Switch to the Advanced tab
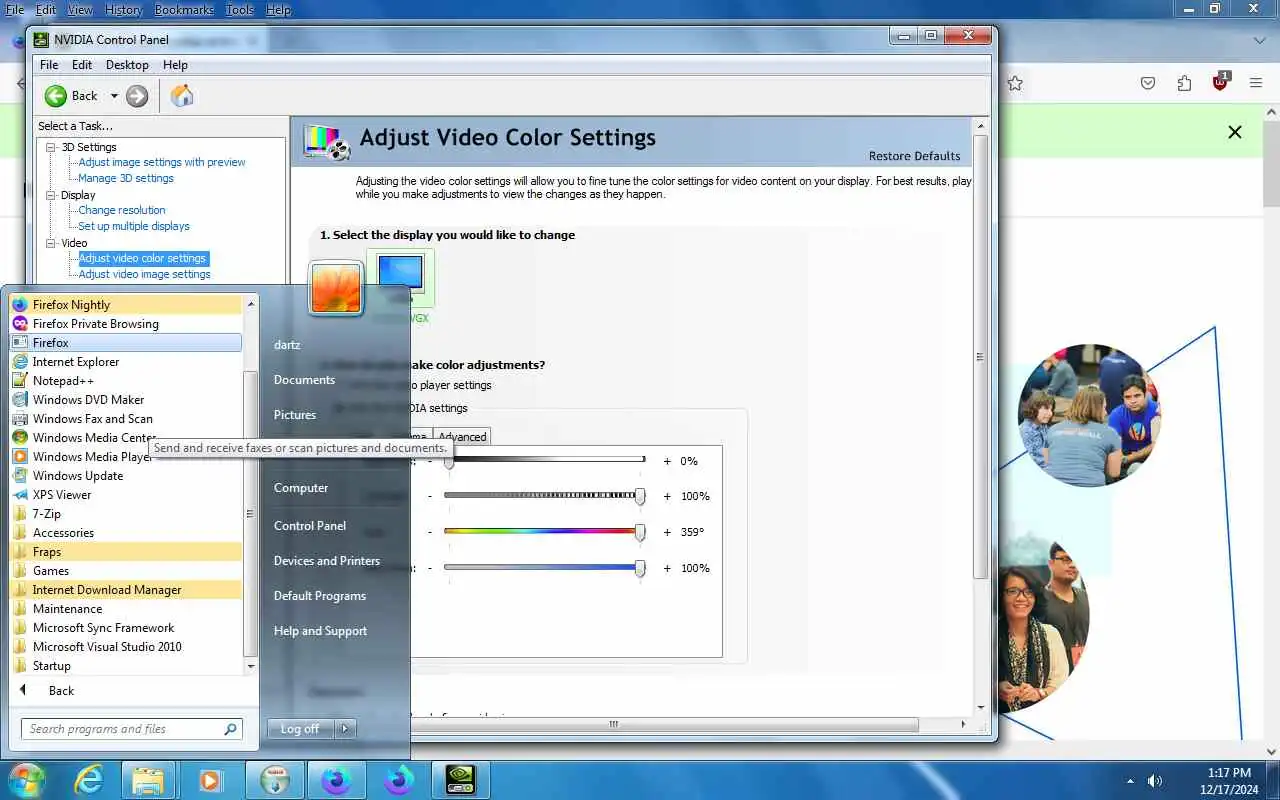Screen dimensions: 1280x800 (462, 437)
